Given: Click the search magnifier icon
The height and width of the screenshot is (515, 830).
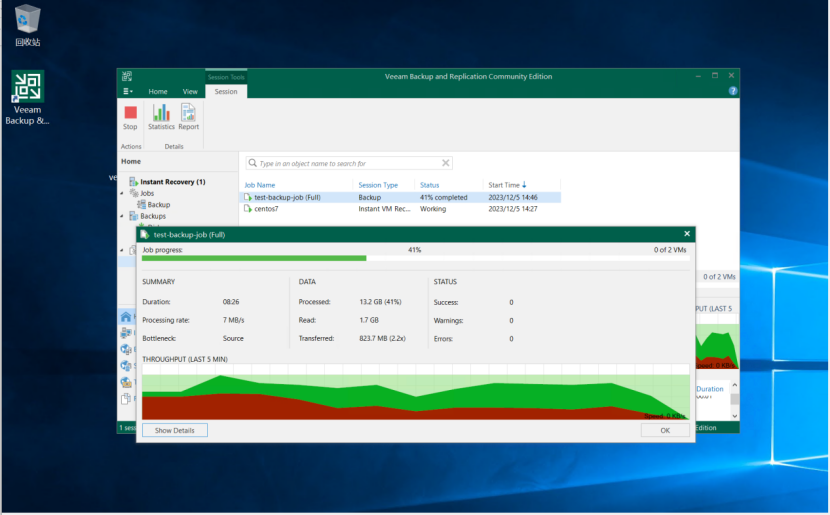Looking at the screenshot, I should (252, 163).
